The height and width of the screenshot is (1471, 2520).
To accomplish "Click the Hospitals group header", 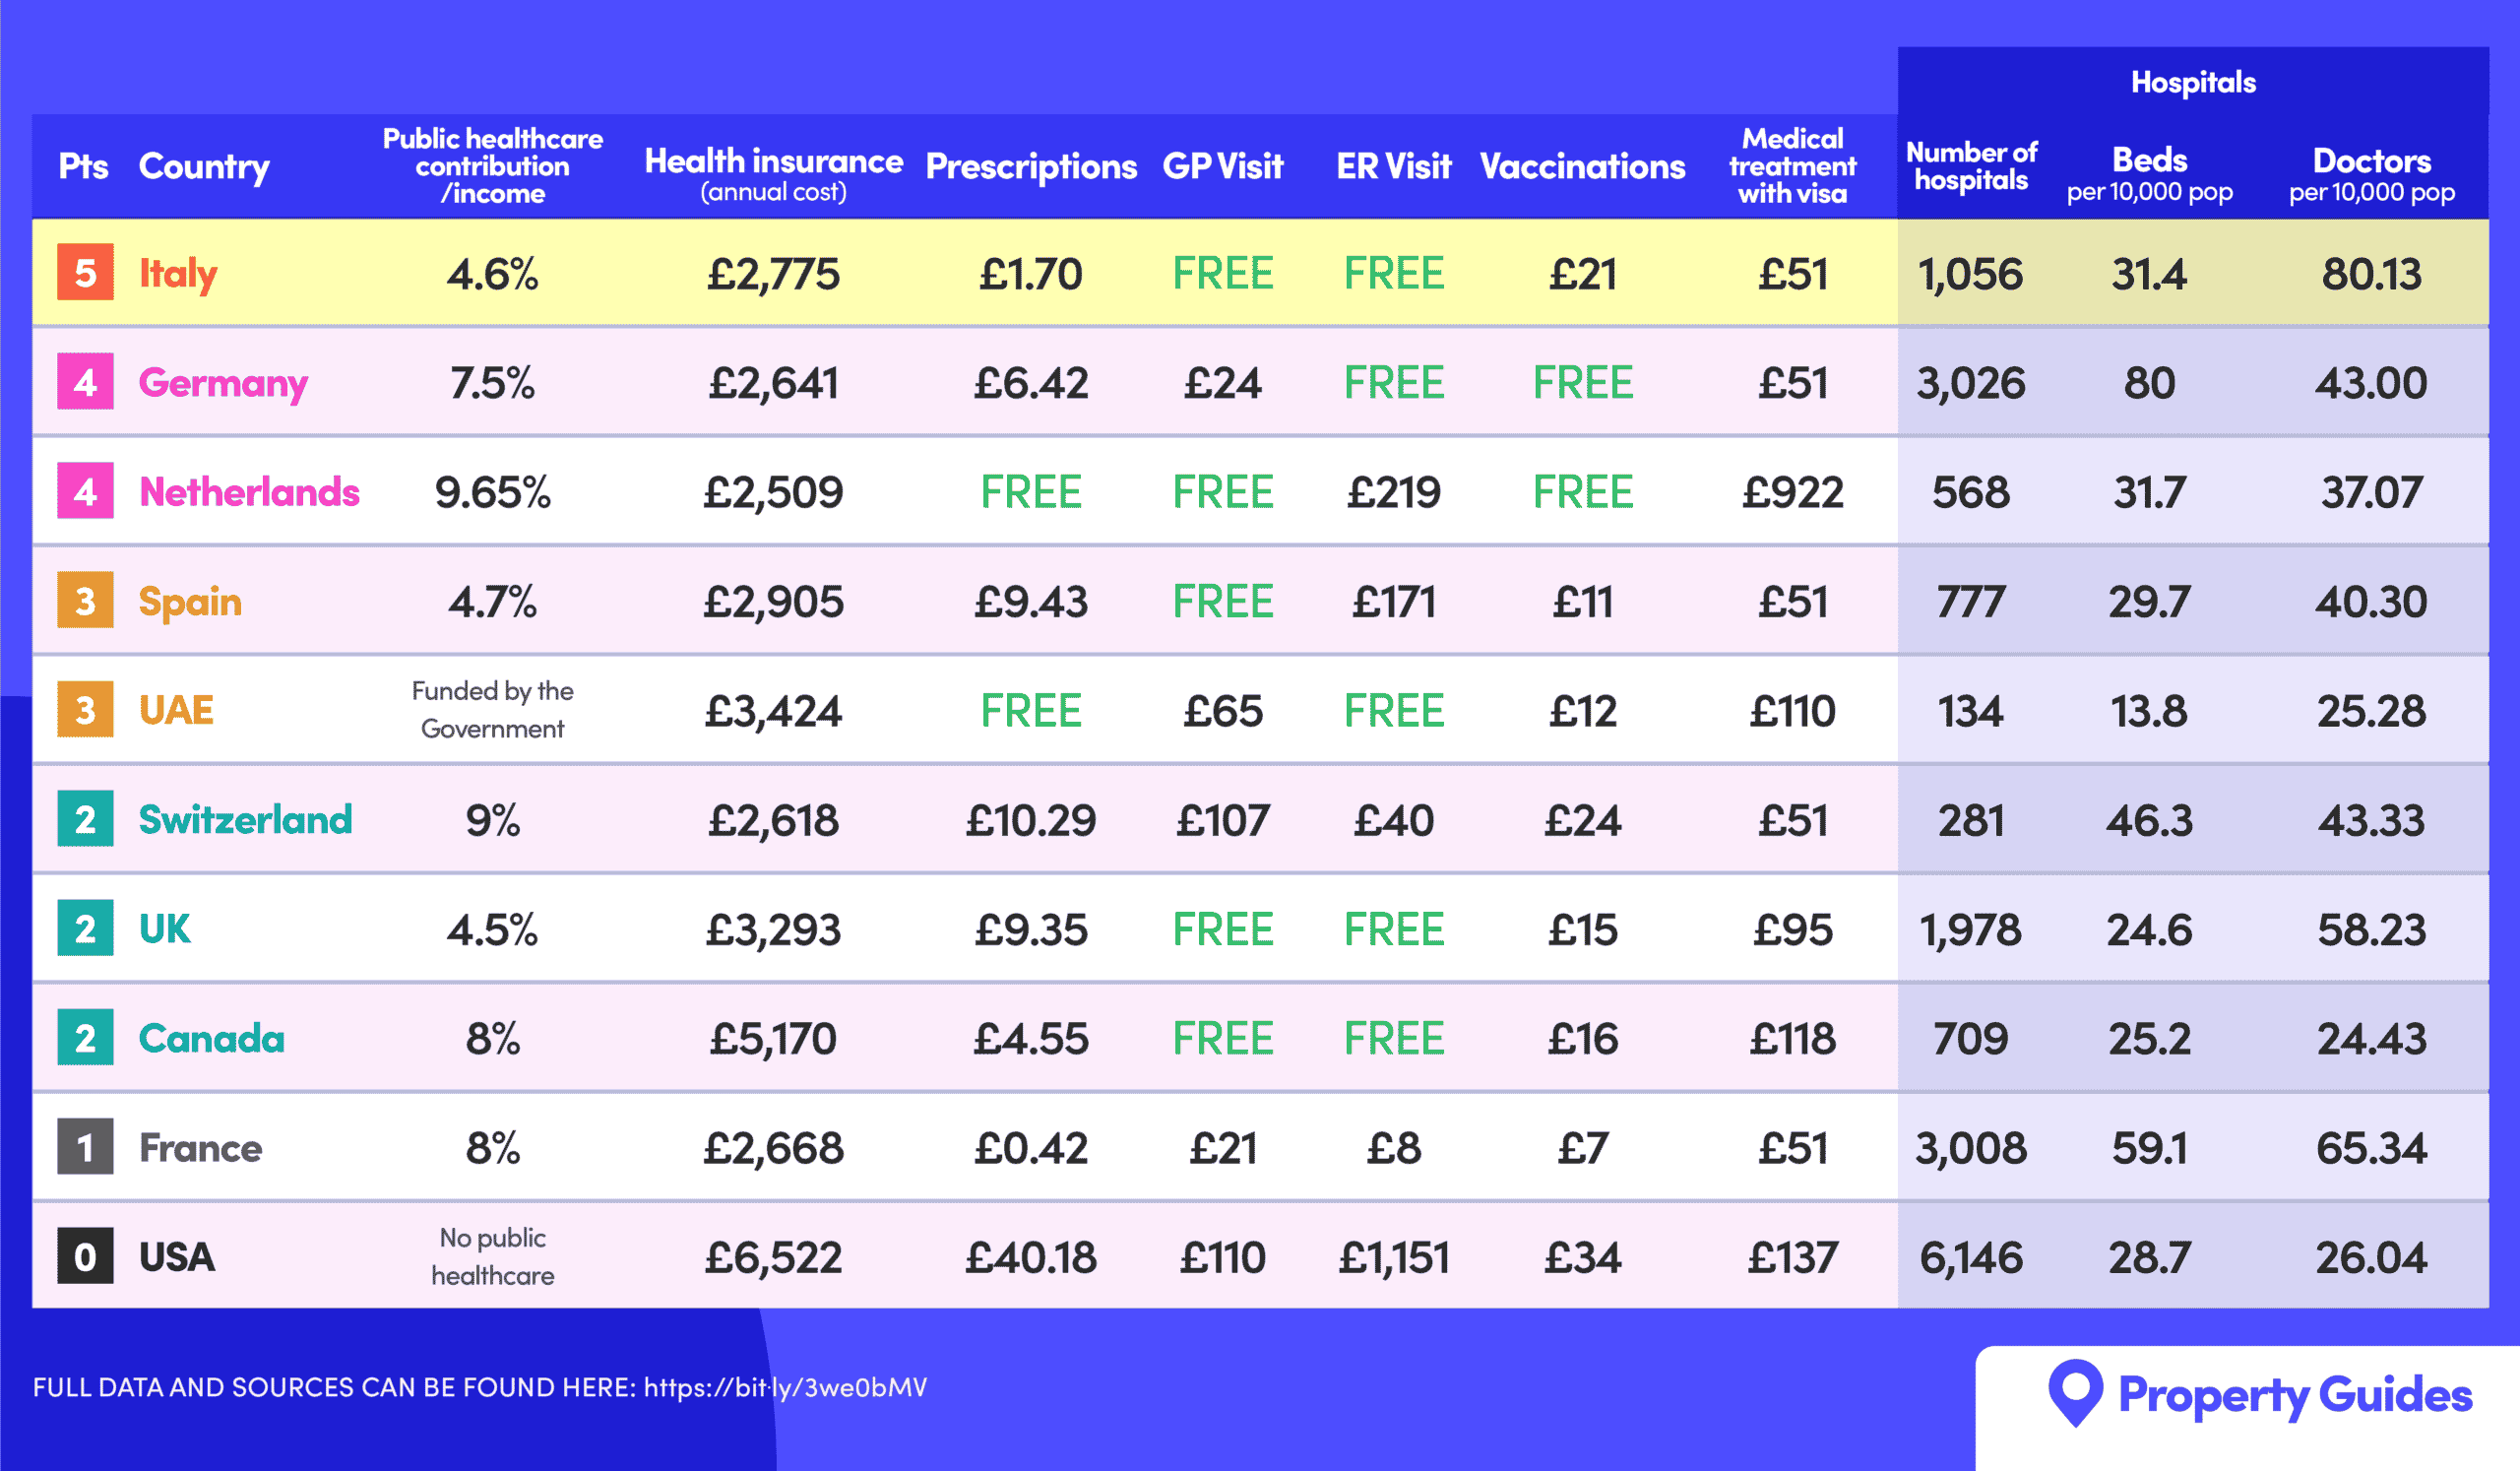I will pyautogui.click(x=2193, y=82).
